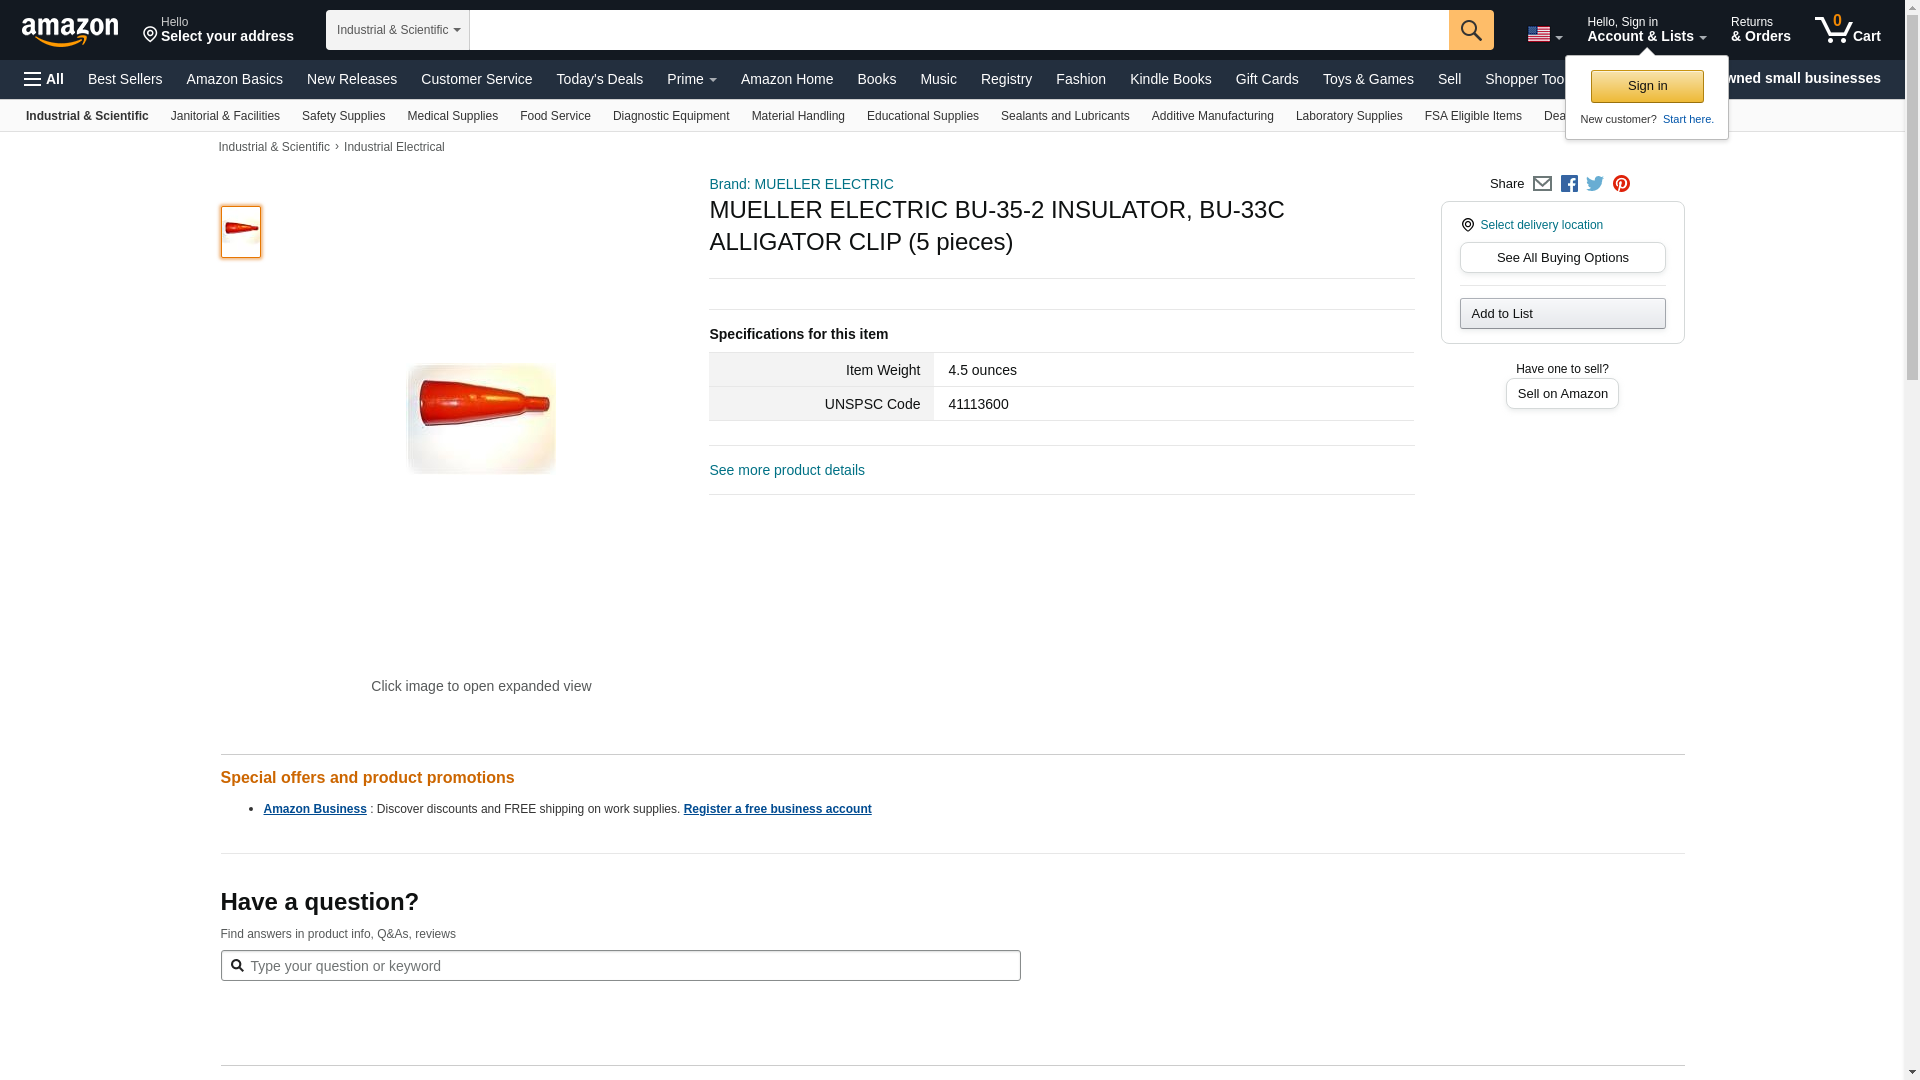The width and height of the screenshot is (1920, 1080).
Task: Click the question keyword input field
Action: click(x=620, y=966)
